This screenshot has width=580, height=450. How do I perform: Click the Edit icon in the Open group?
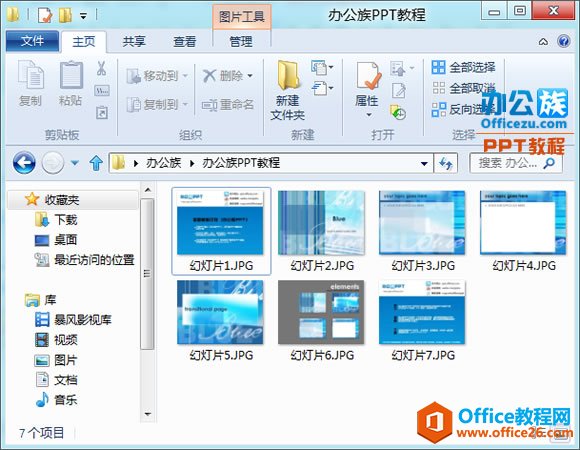coord(398,90)
